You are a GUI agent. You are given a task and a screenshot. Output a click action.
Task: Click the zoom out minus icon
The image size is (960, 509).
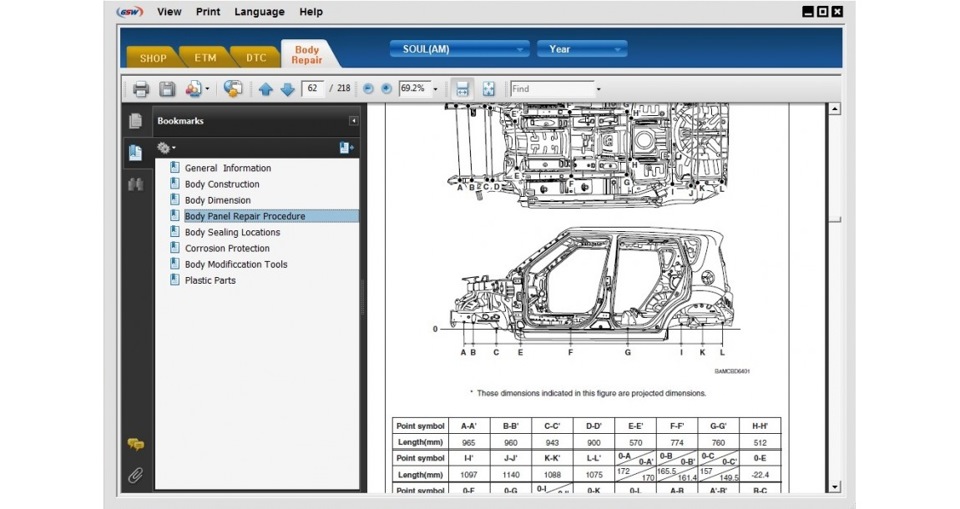click(368, 89)
